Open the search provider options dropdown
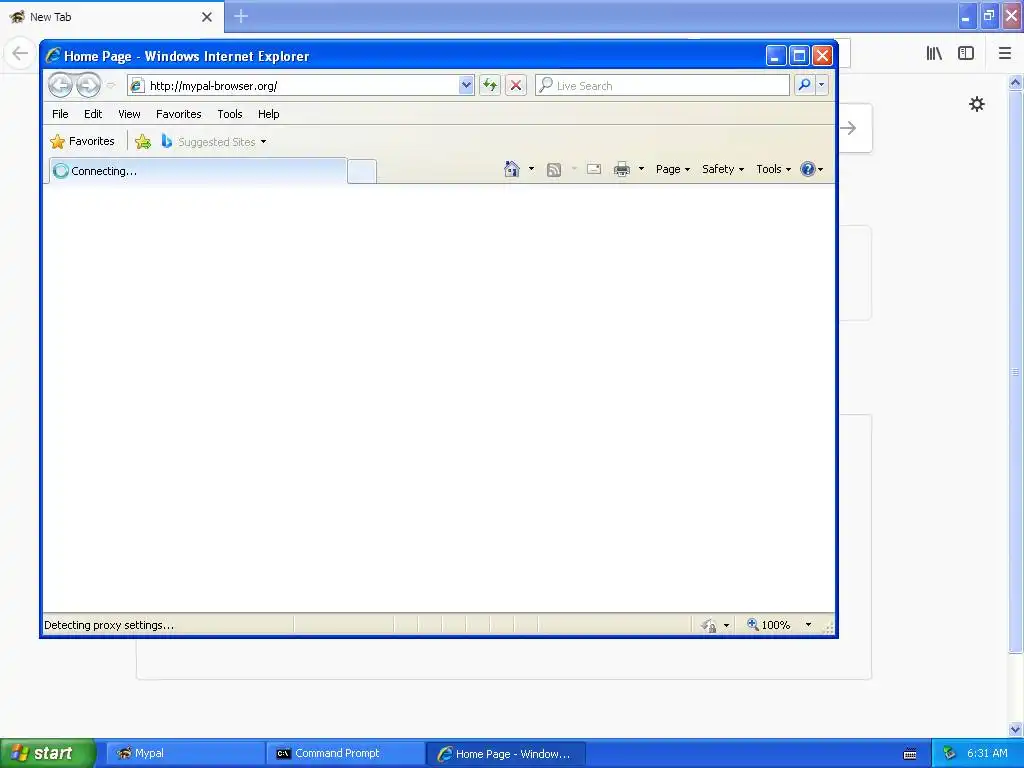Image resolution: width=1024 pixels, height=768 pixels. [x=822, y=86]
